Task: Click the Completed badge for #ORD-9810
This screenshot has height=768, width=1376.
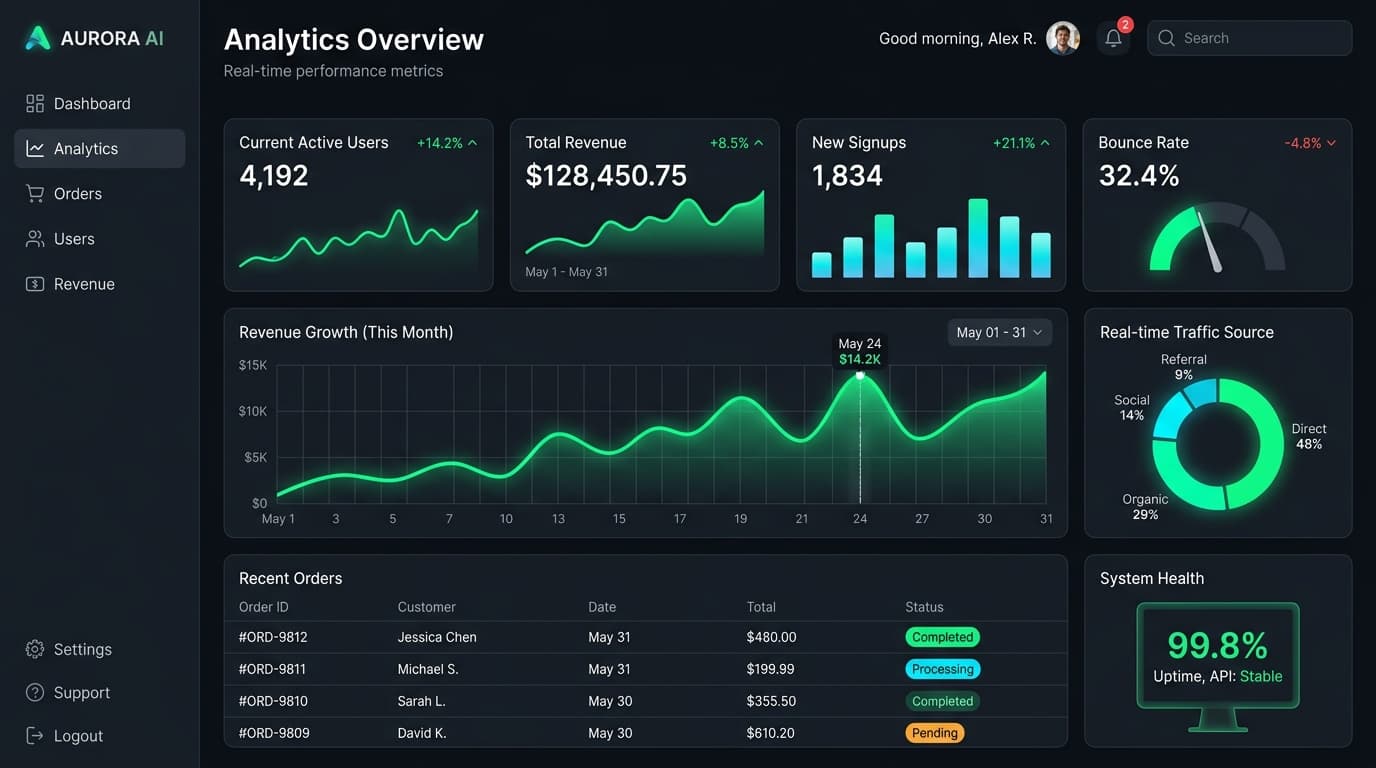Action: tap(942, 701)
